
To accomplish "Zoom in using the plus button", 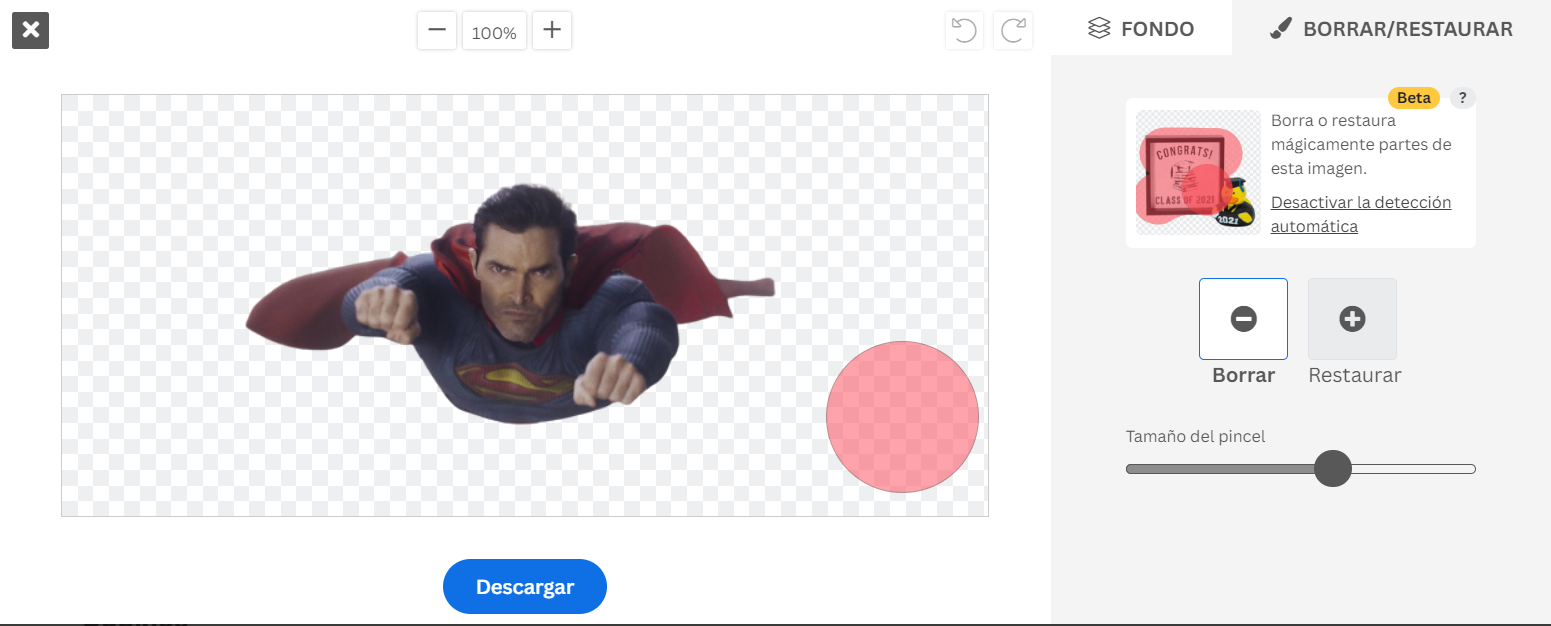I will point(552,30).
